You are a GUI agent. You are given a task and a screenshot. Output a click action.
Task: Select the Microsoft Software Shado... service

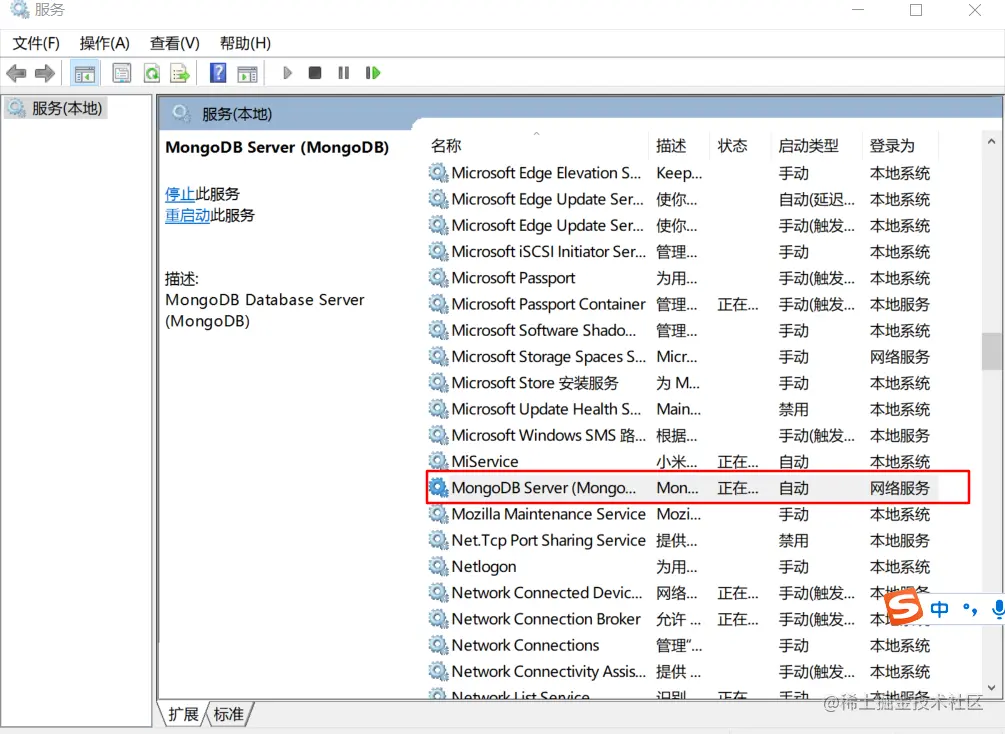click(x=544, y=330)
